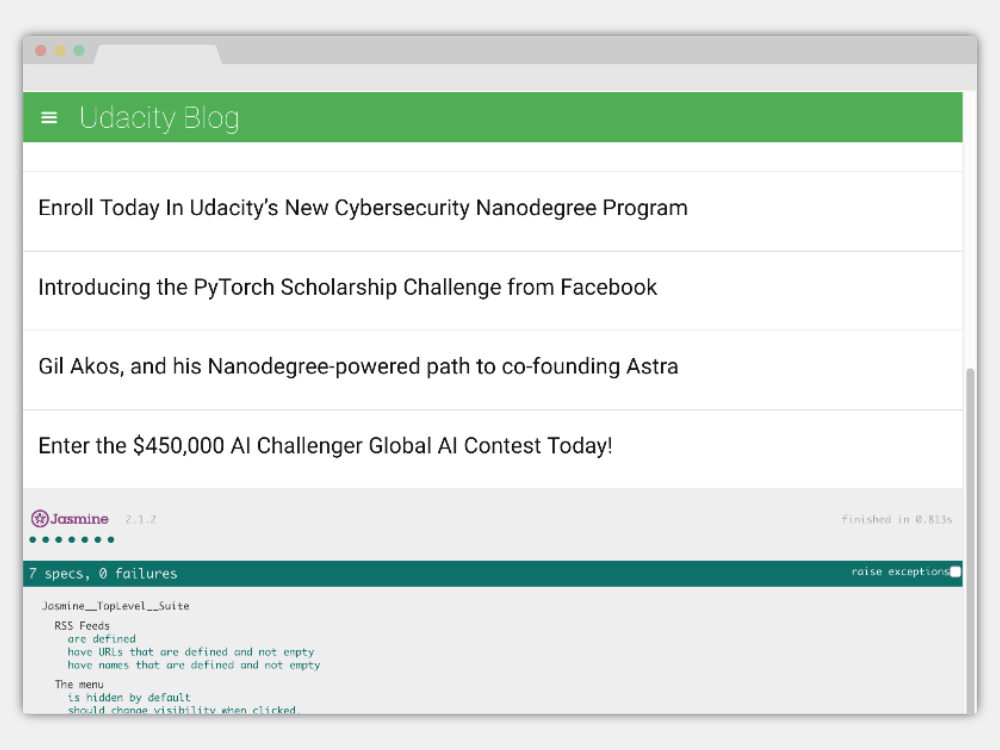Select the blank browser tab

coord(158,54)
